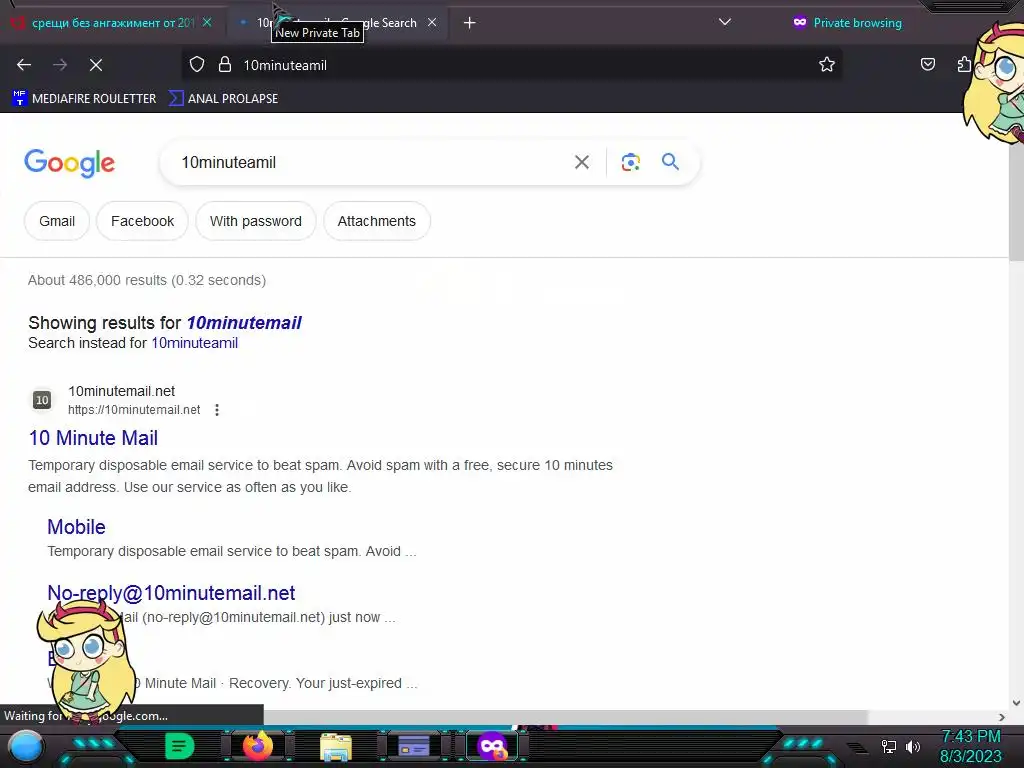
Task: Close the Google Search tab
Action: (x=432, y=22)
